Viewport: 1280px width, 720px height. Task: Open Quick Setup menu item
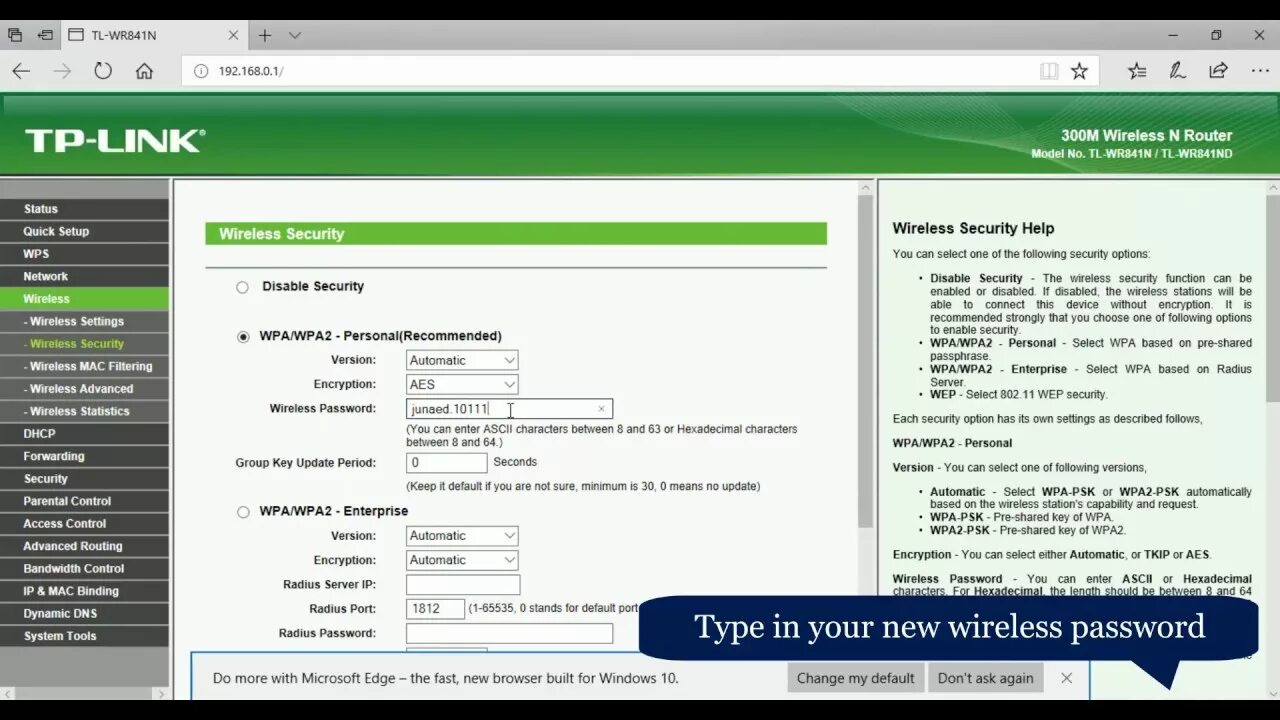tap(84, 231)
